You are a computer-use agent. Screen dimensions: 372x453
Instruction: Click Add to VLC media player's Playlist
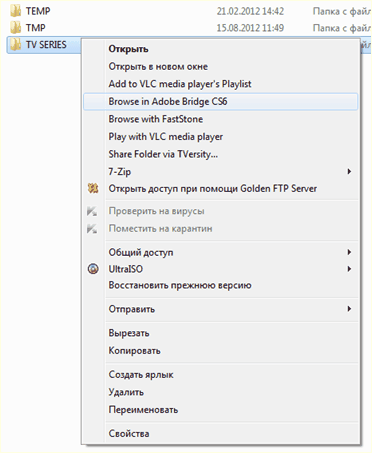(220, 84)
